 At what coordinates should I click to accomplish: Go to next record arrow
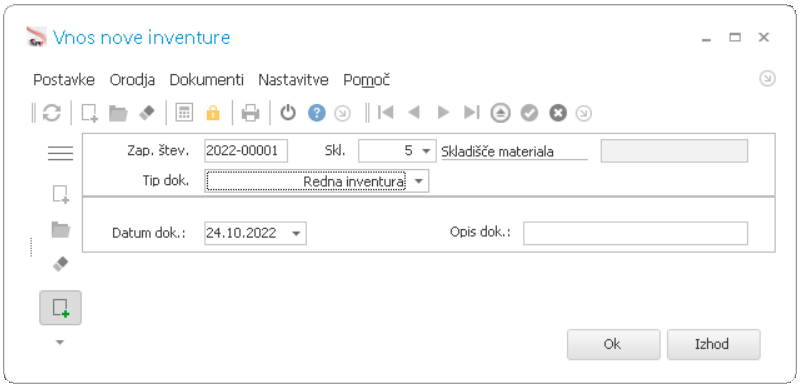point(443,113)
